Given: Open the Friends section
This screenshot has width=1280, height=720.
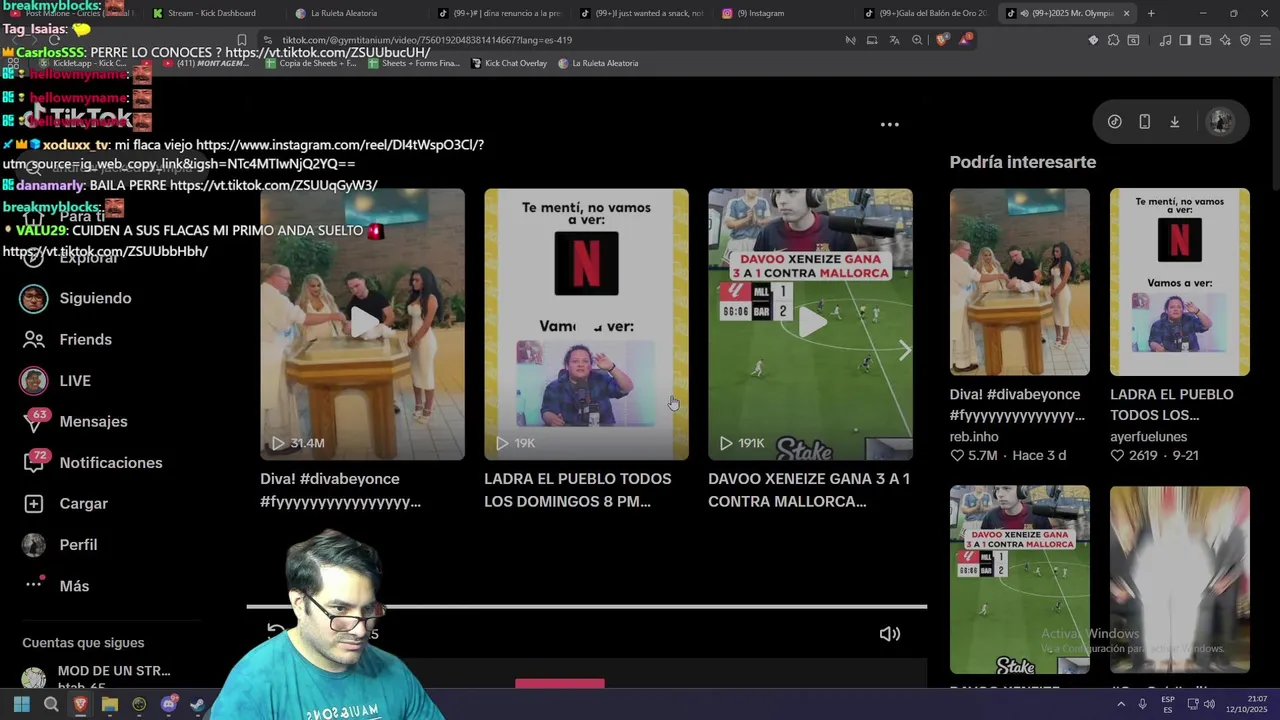Looking at the screenshot, I should coord(67,340).
